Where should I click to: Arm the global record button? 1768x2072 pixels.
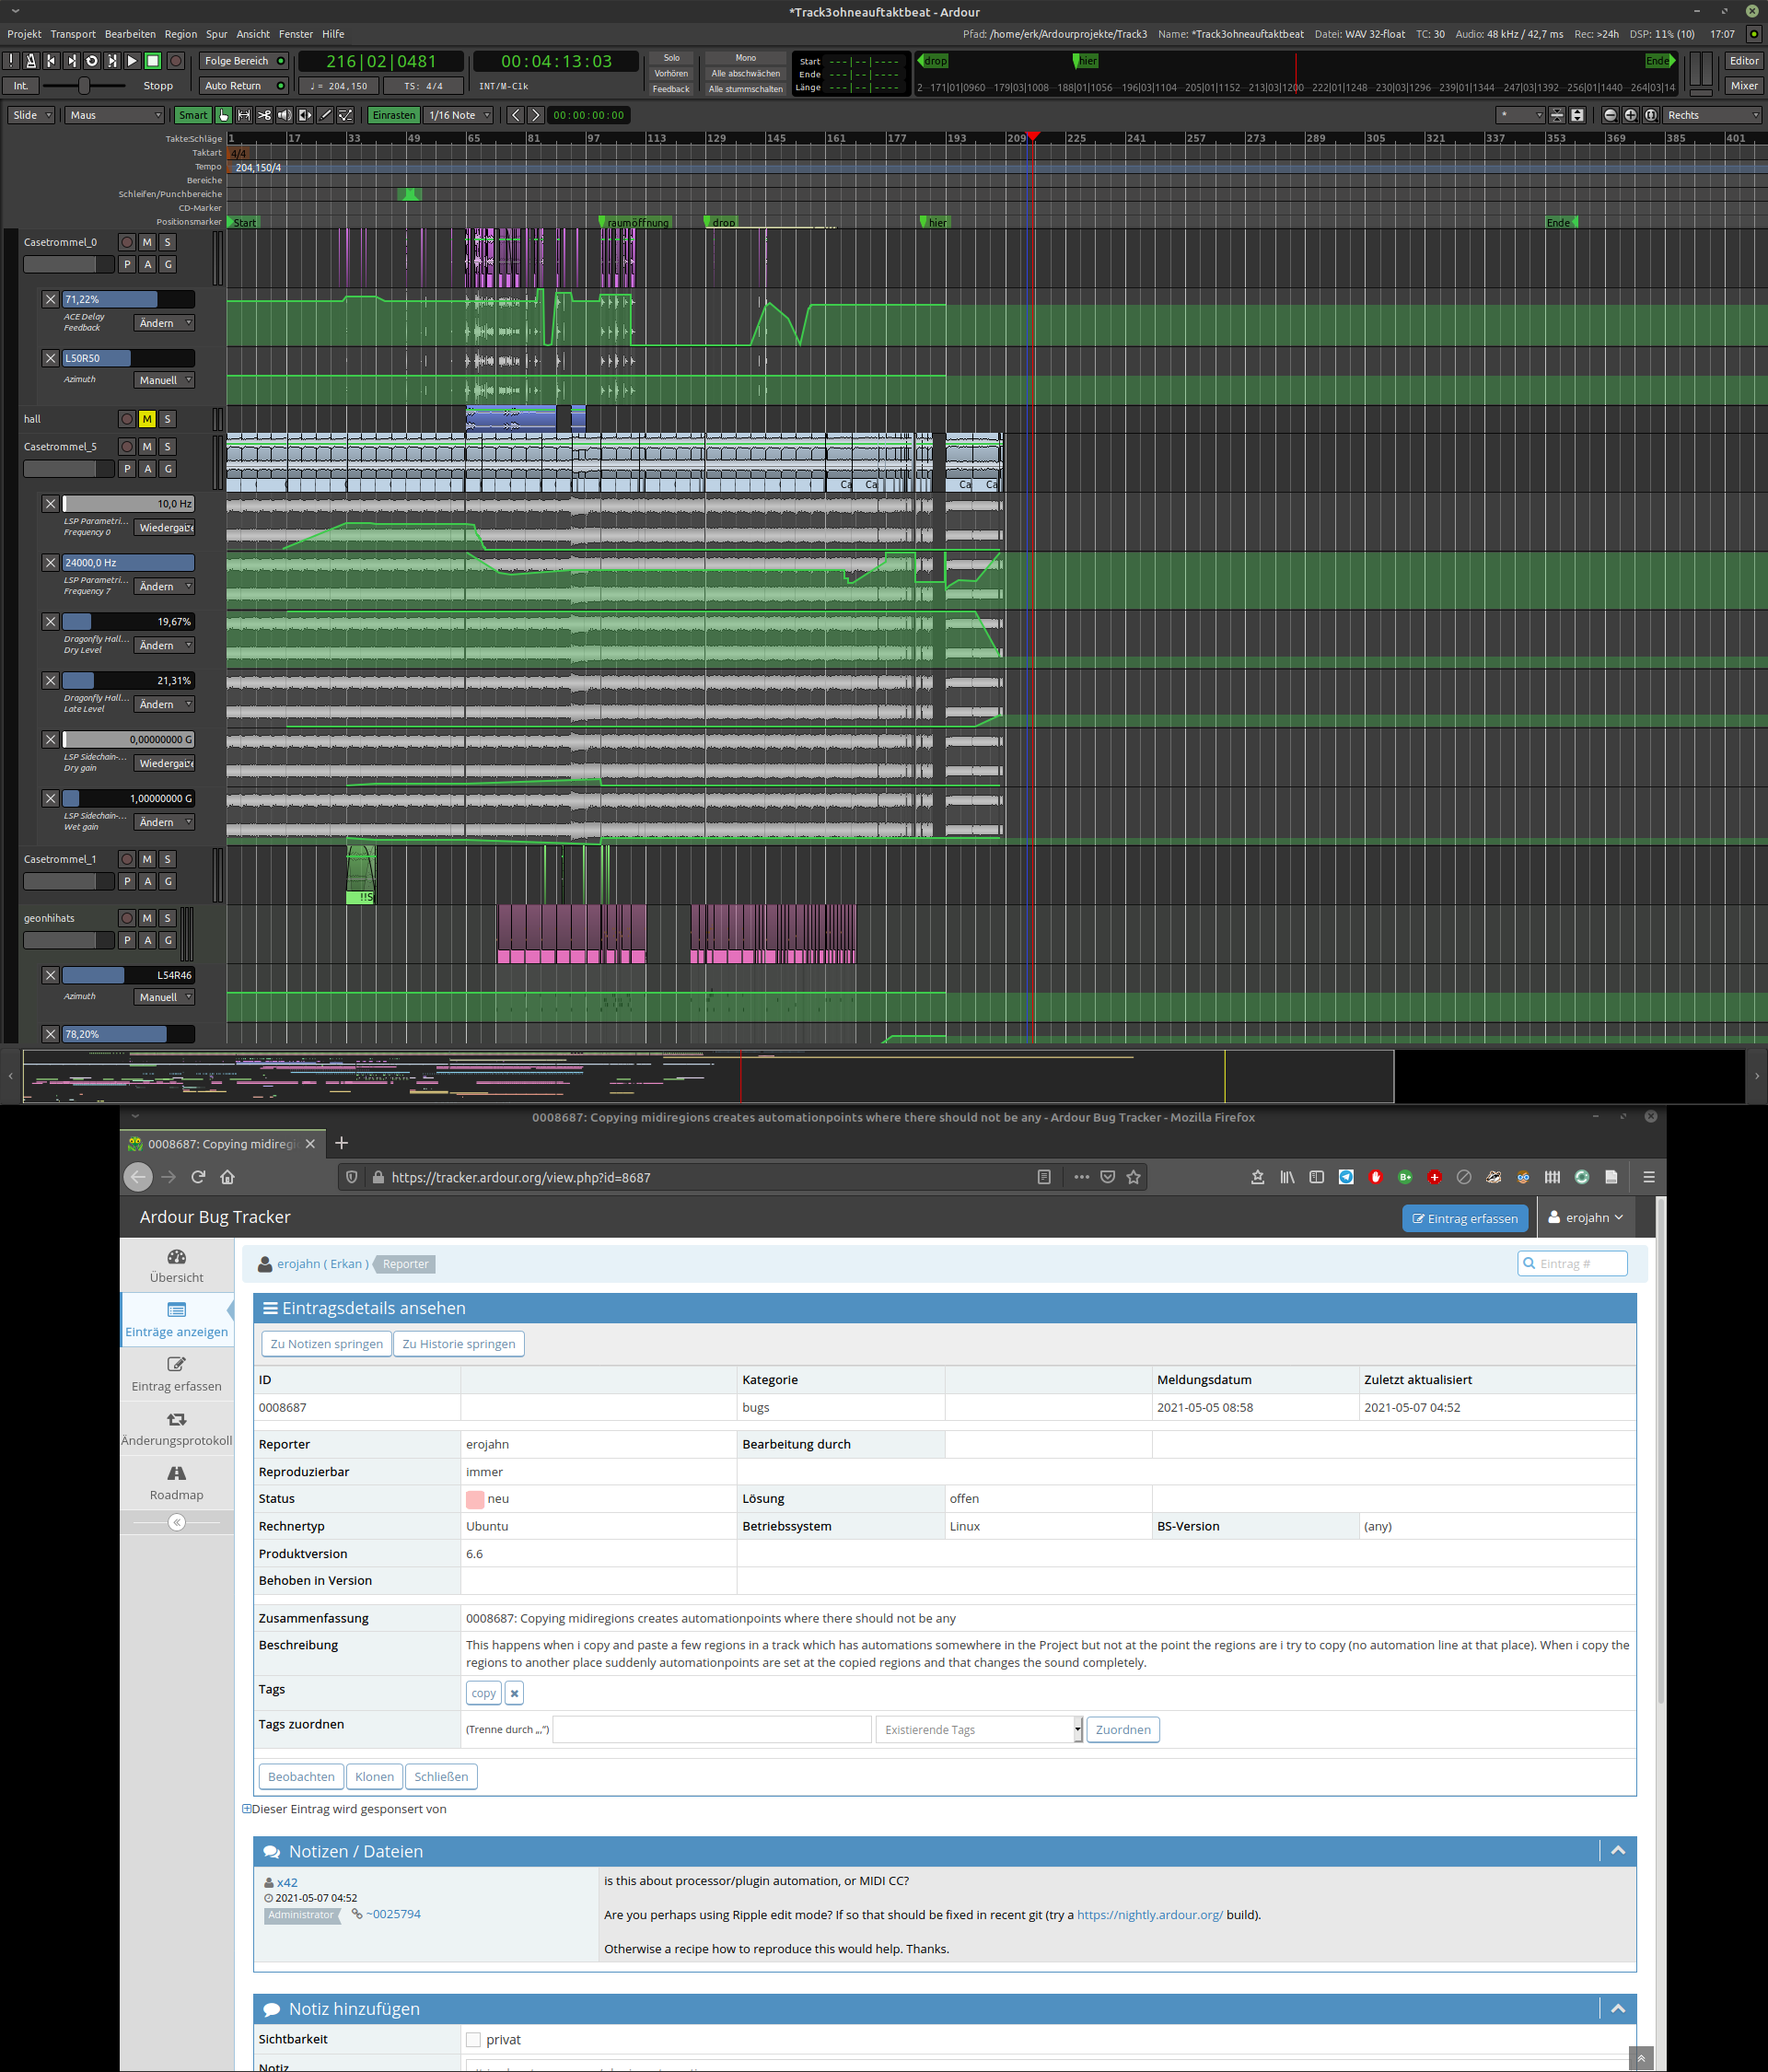[175, 61]
